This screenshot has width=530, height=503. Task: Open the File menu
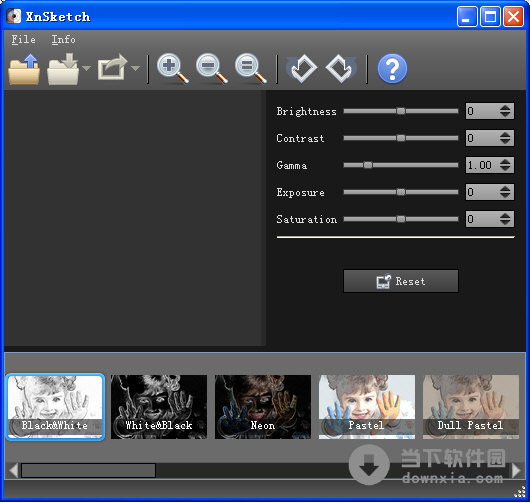(23, 40)
